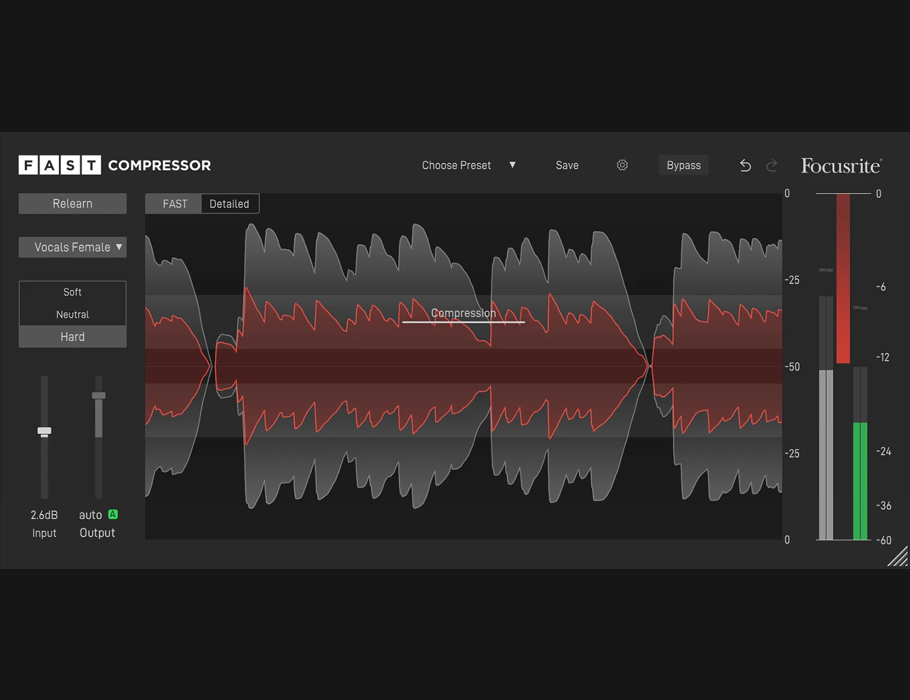Click the FAST Compressor logo

(115, 165)
